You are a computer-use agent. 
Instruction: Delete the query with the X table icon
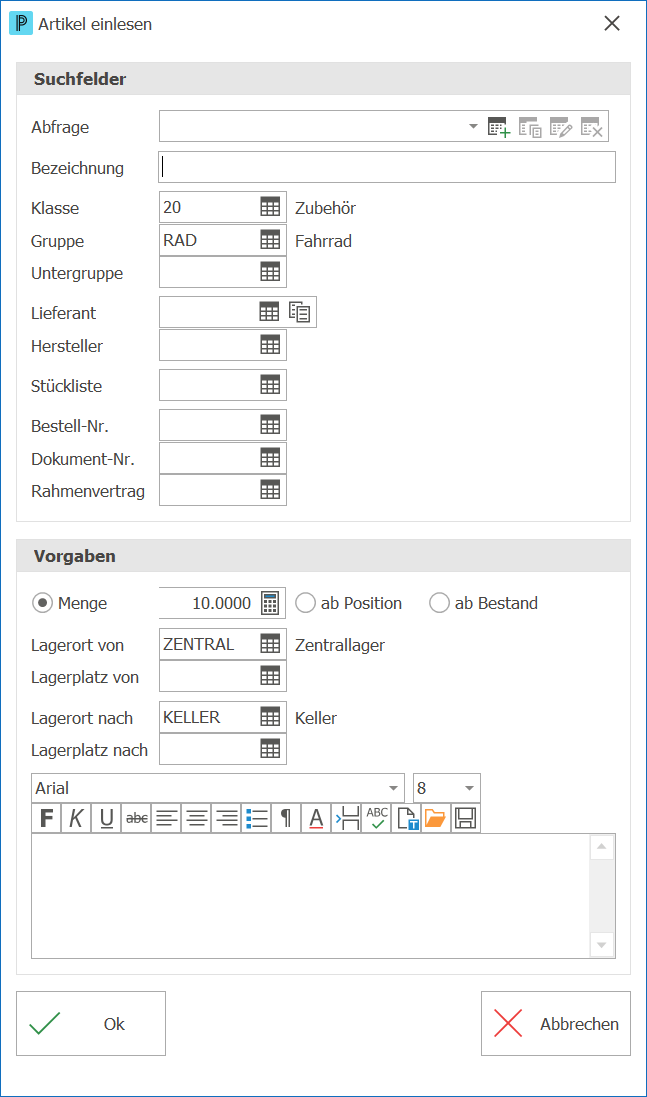pyautogui.click(x=592, y=127)
